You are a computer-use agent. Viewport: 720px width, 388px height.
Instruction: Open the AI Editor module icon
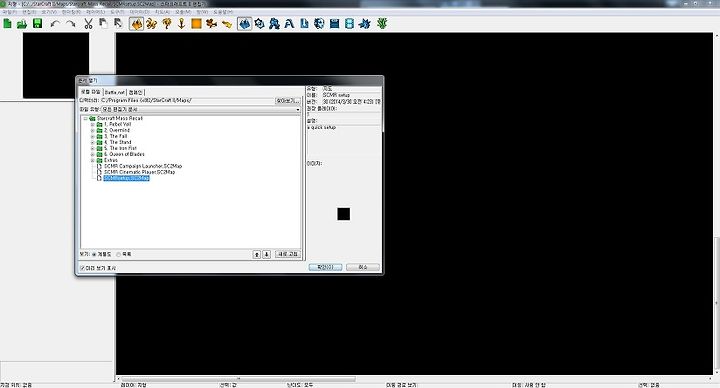coord(319,24)
